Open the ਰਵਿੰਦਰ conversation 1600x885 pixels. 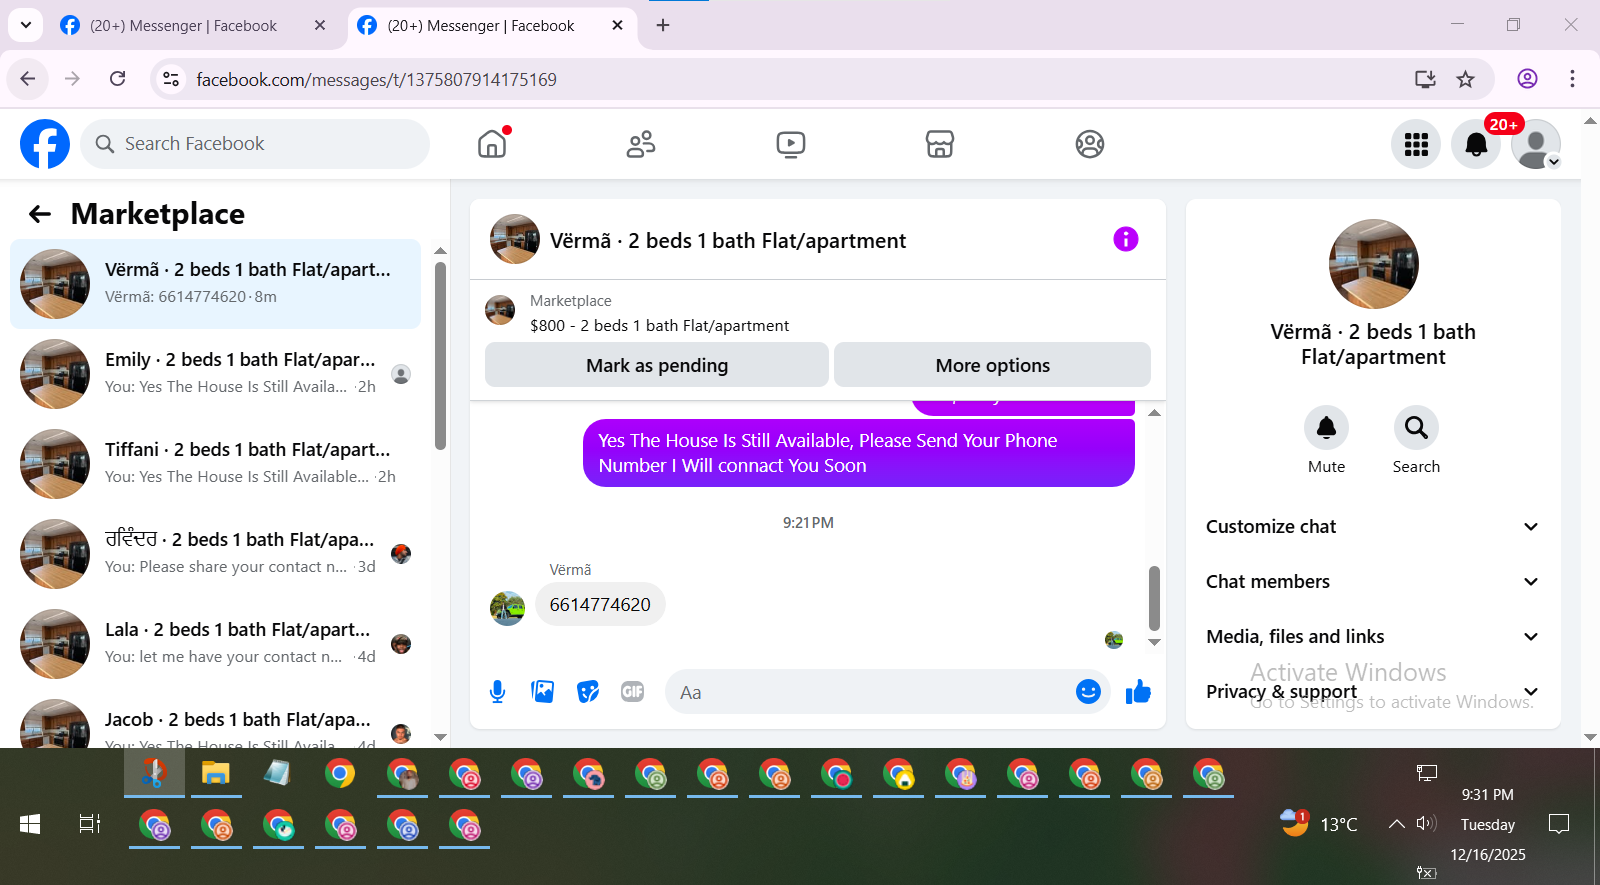click(215, 554)
